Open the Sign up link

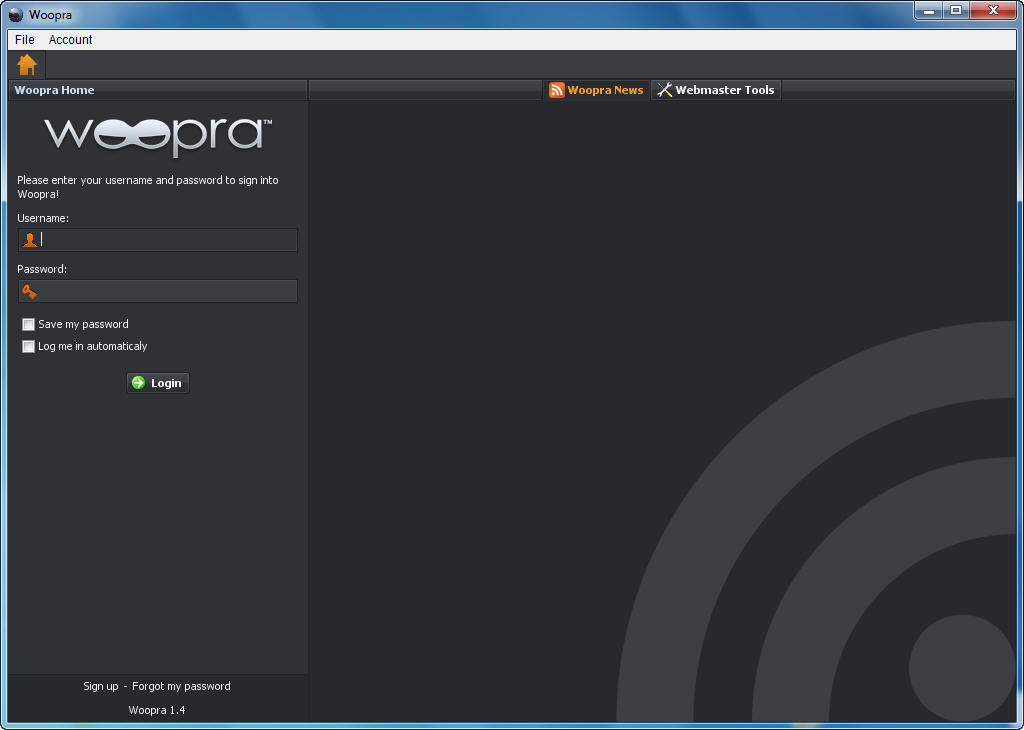101,686
